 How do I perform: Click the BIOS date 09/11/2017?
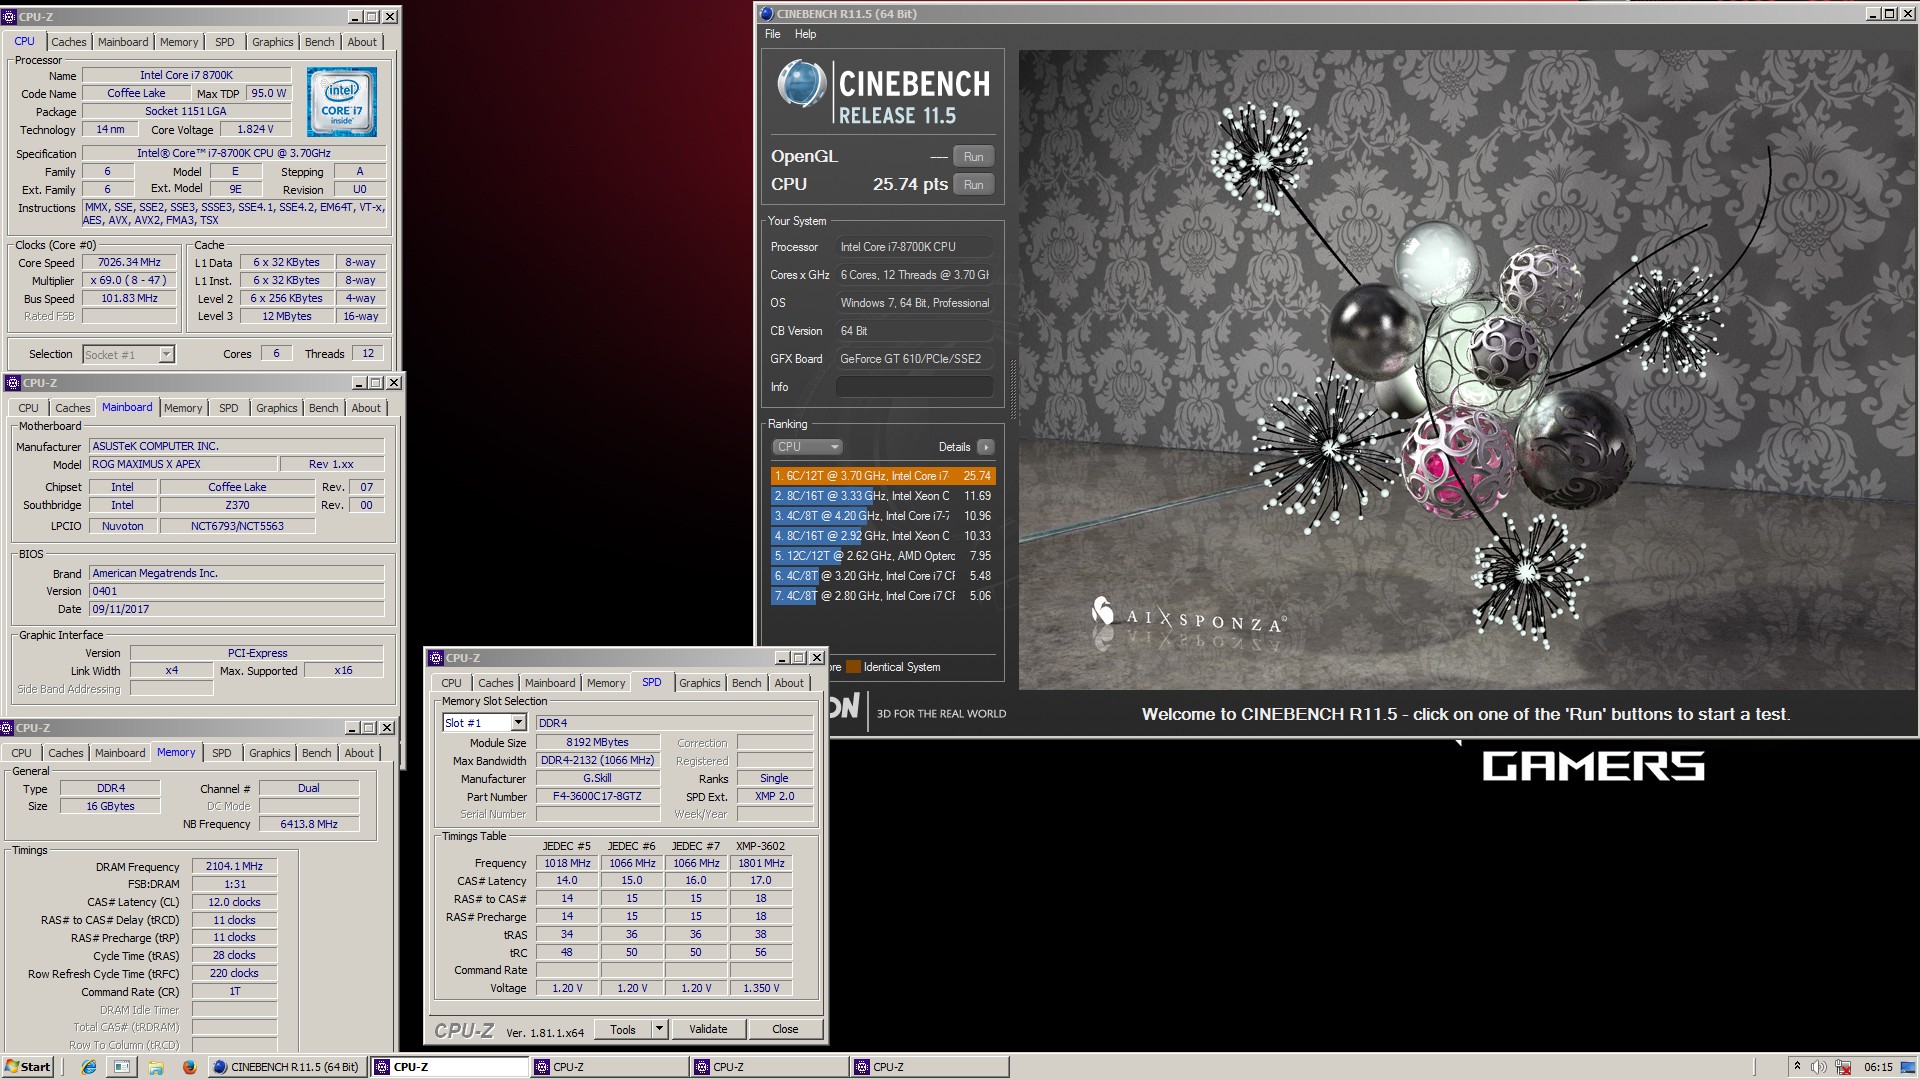click(x=236, y=609)
